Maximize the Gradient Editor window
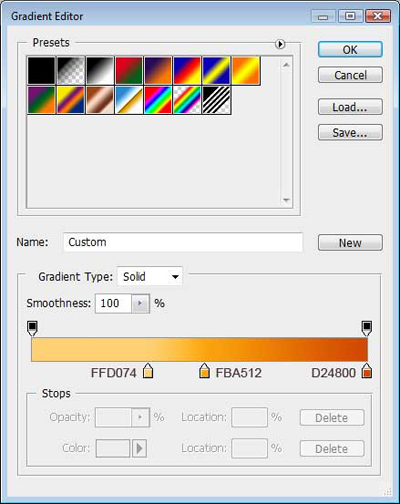 coord(350,16)
